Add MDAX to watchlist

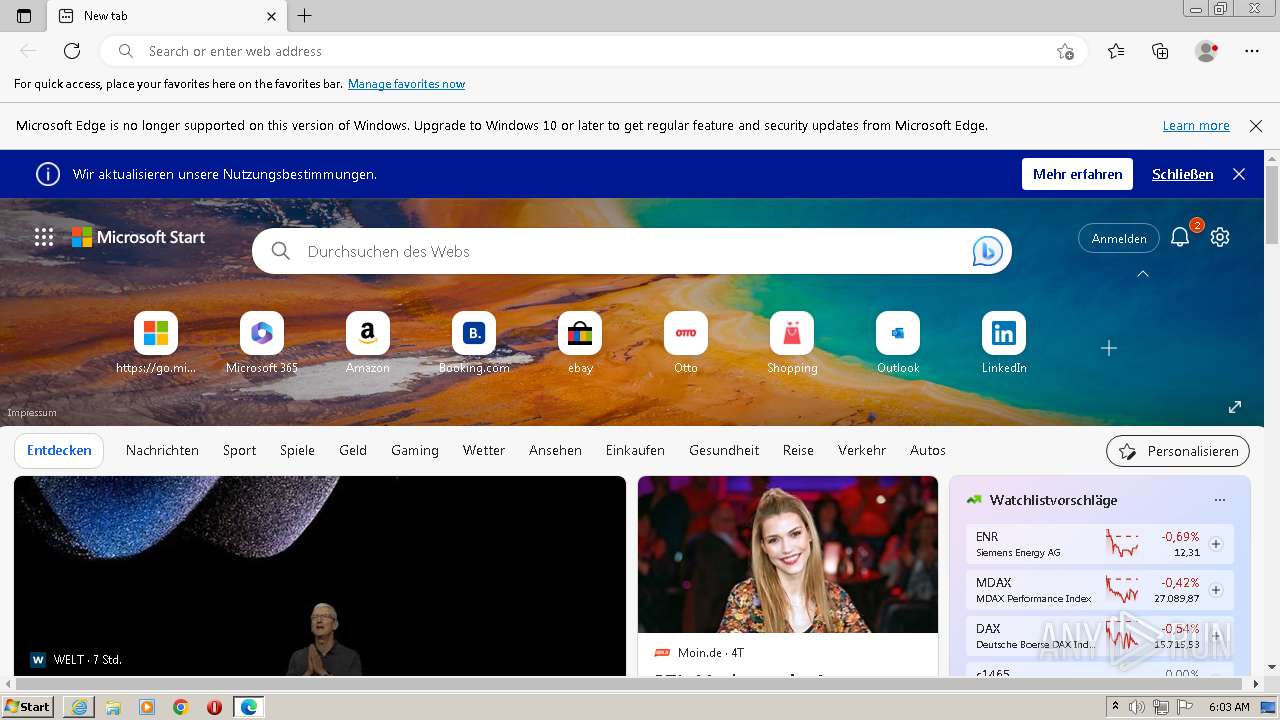[1216, 590]
